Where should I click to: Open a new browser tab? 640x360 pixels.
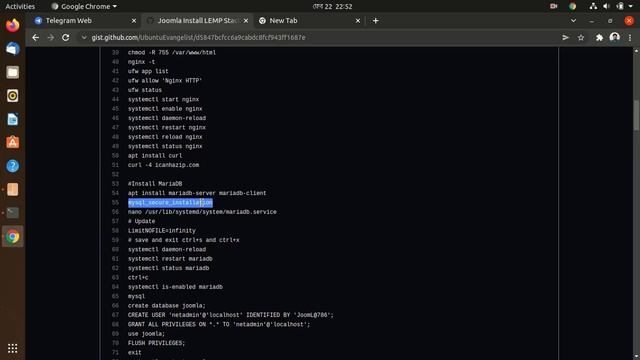[376, 20]
